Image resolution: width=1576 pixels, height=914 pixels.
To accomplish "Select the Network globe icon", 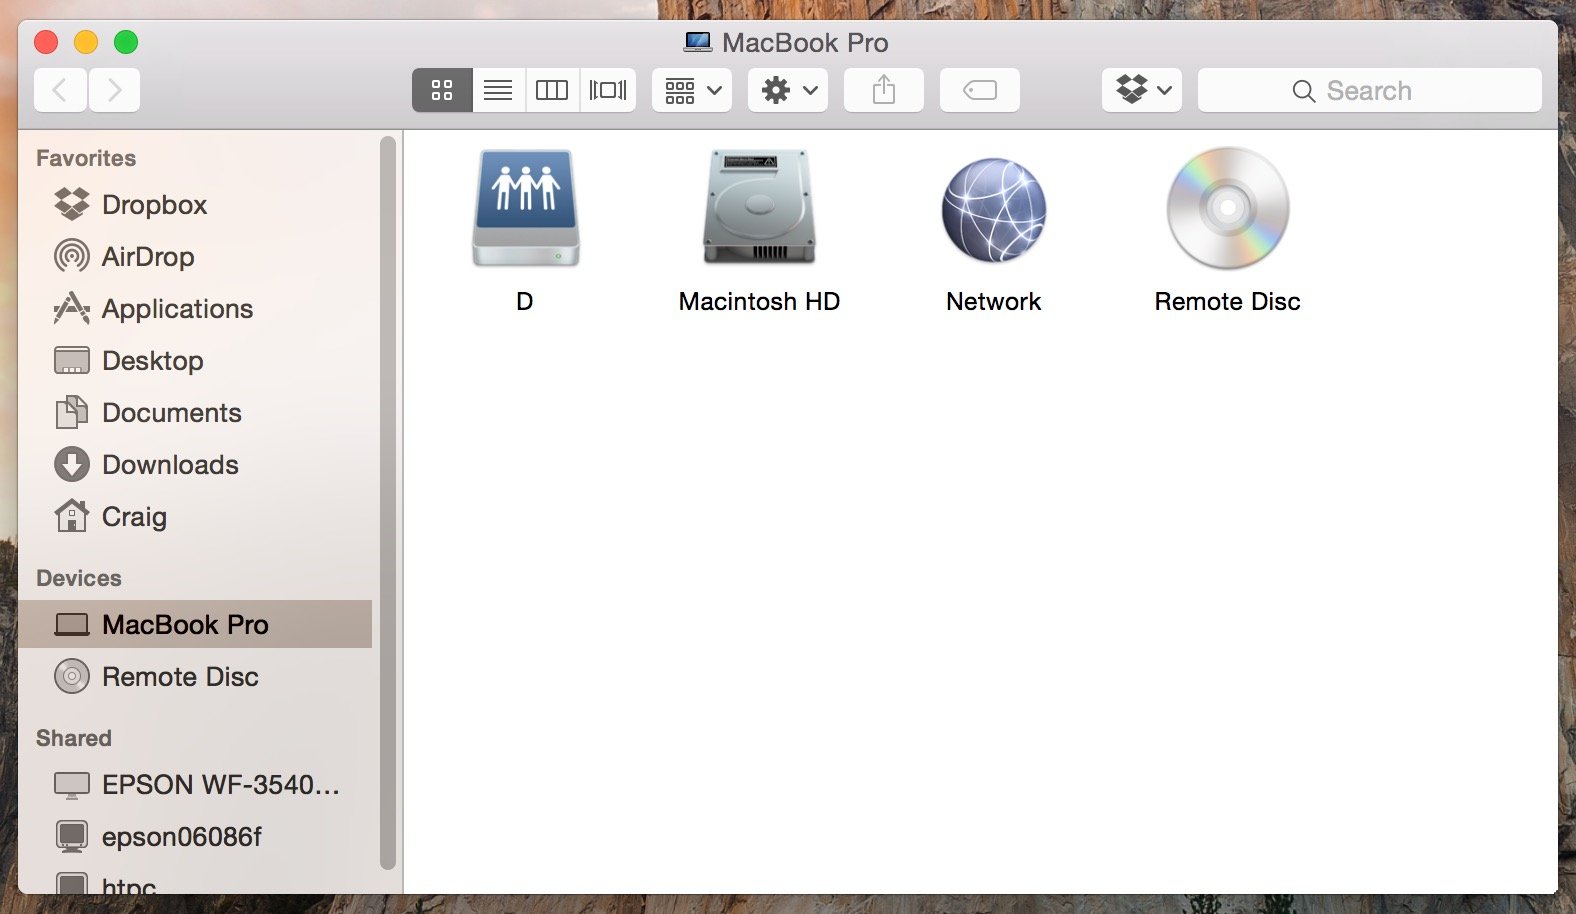I will [x=994, y=210].
